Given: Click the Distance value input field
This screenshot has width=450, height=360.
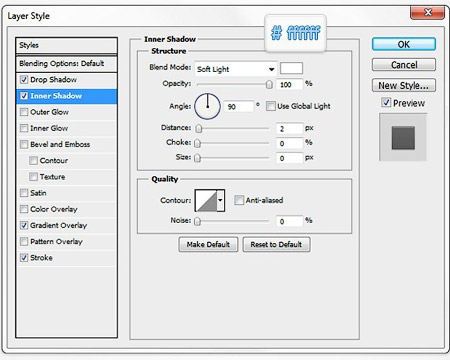Looking at the screenshot, I should pos(289,129).
